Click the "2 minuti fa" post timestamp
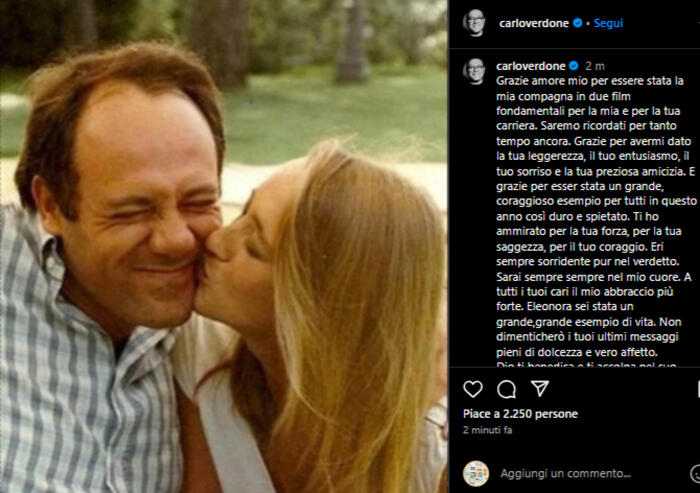 [x=488, y=430]
